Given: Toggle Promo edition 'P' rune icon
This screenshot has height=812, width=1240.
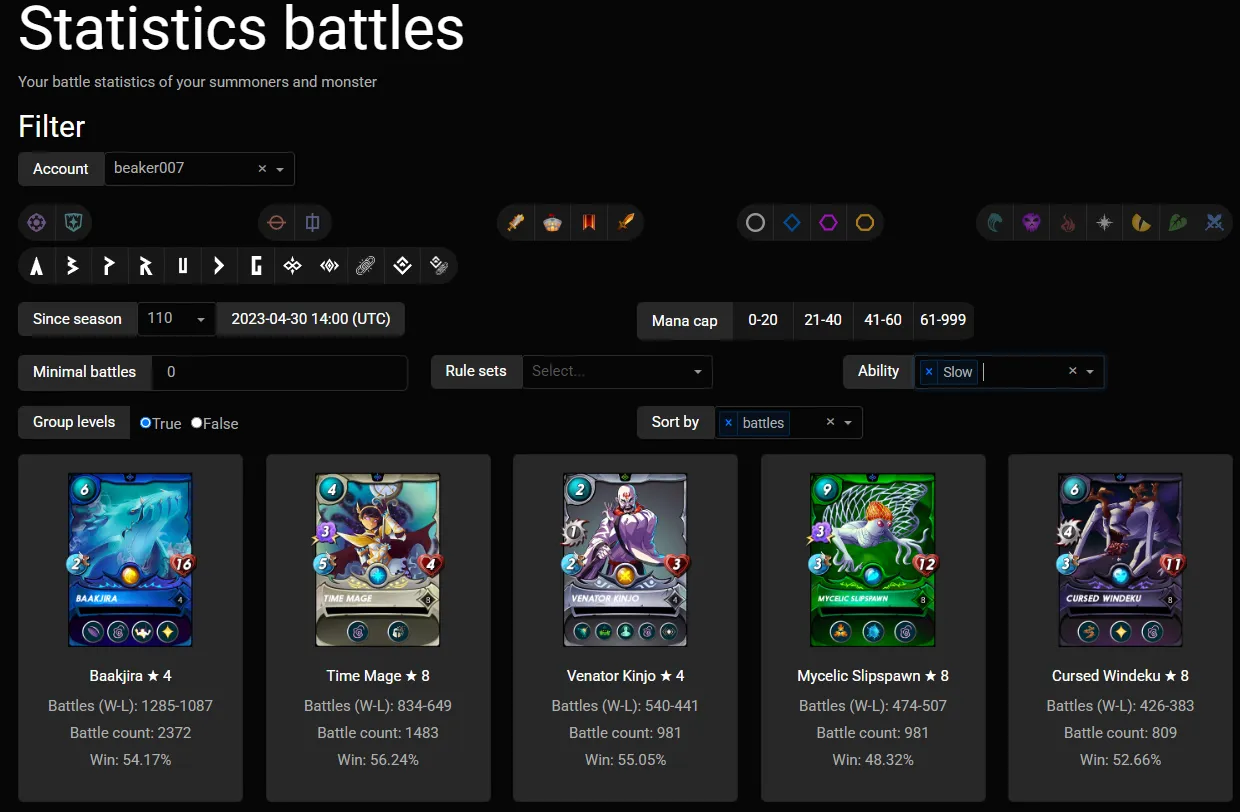Looking at the screenshot, I should (110, 266).
